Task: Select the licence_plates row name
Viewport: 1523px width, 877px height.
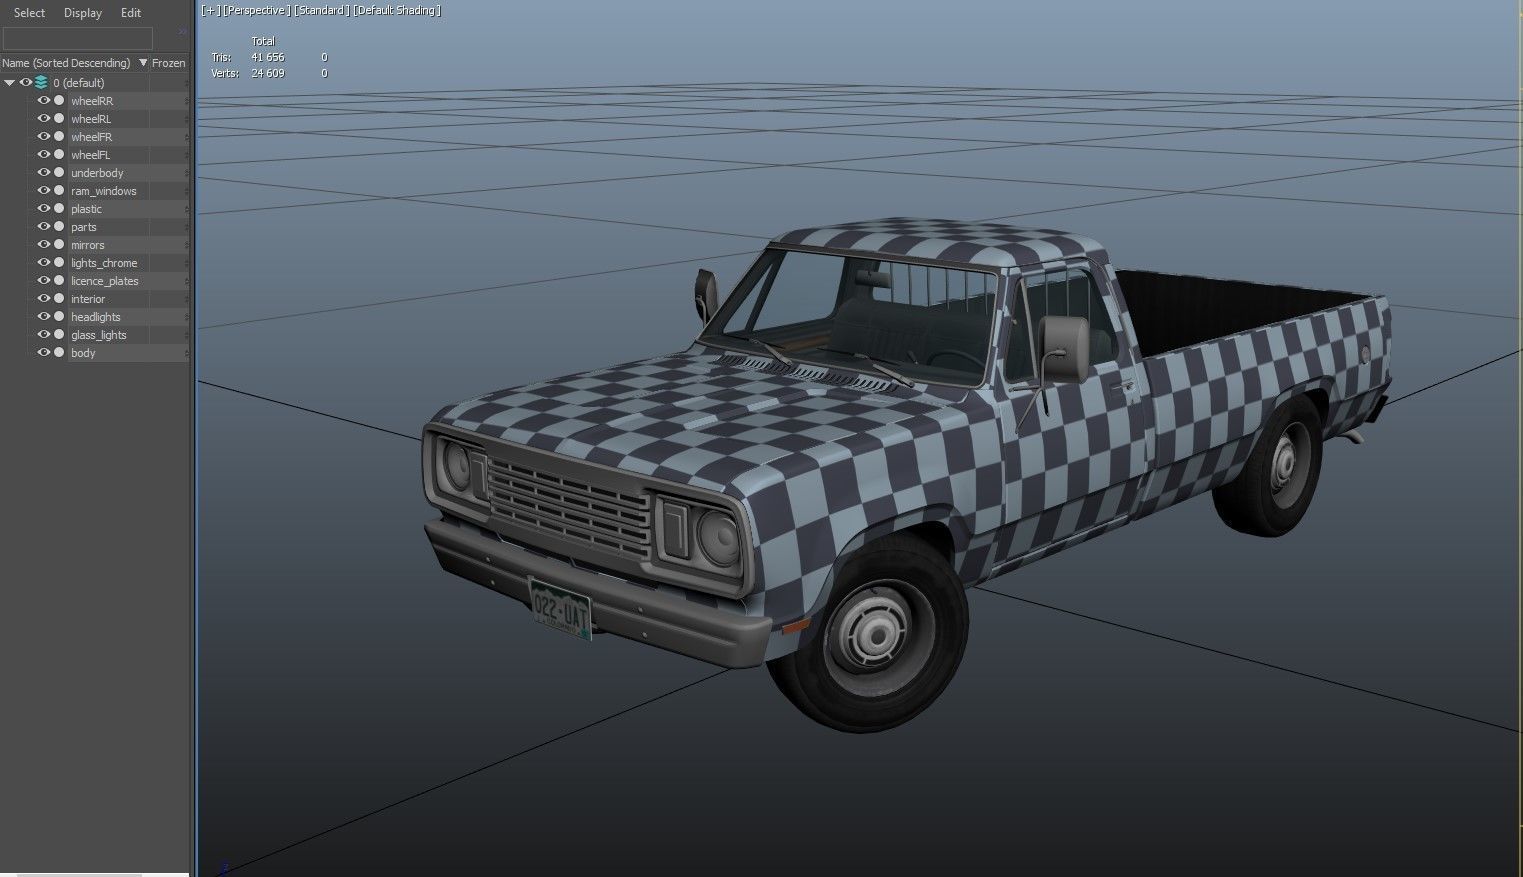Action: (x=105, y=281)
